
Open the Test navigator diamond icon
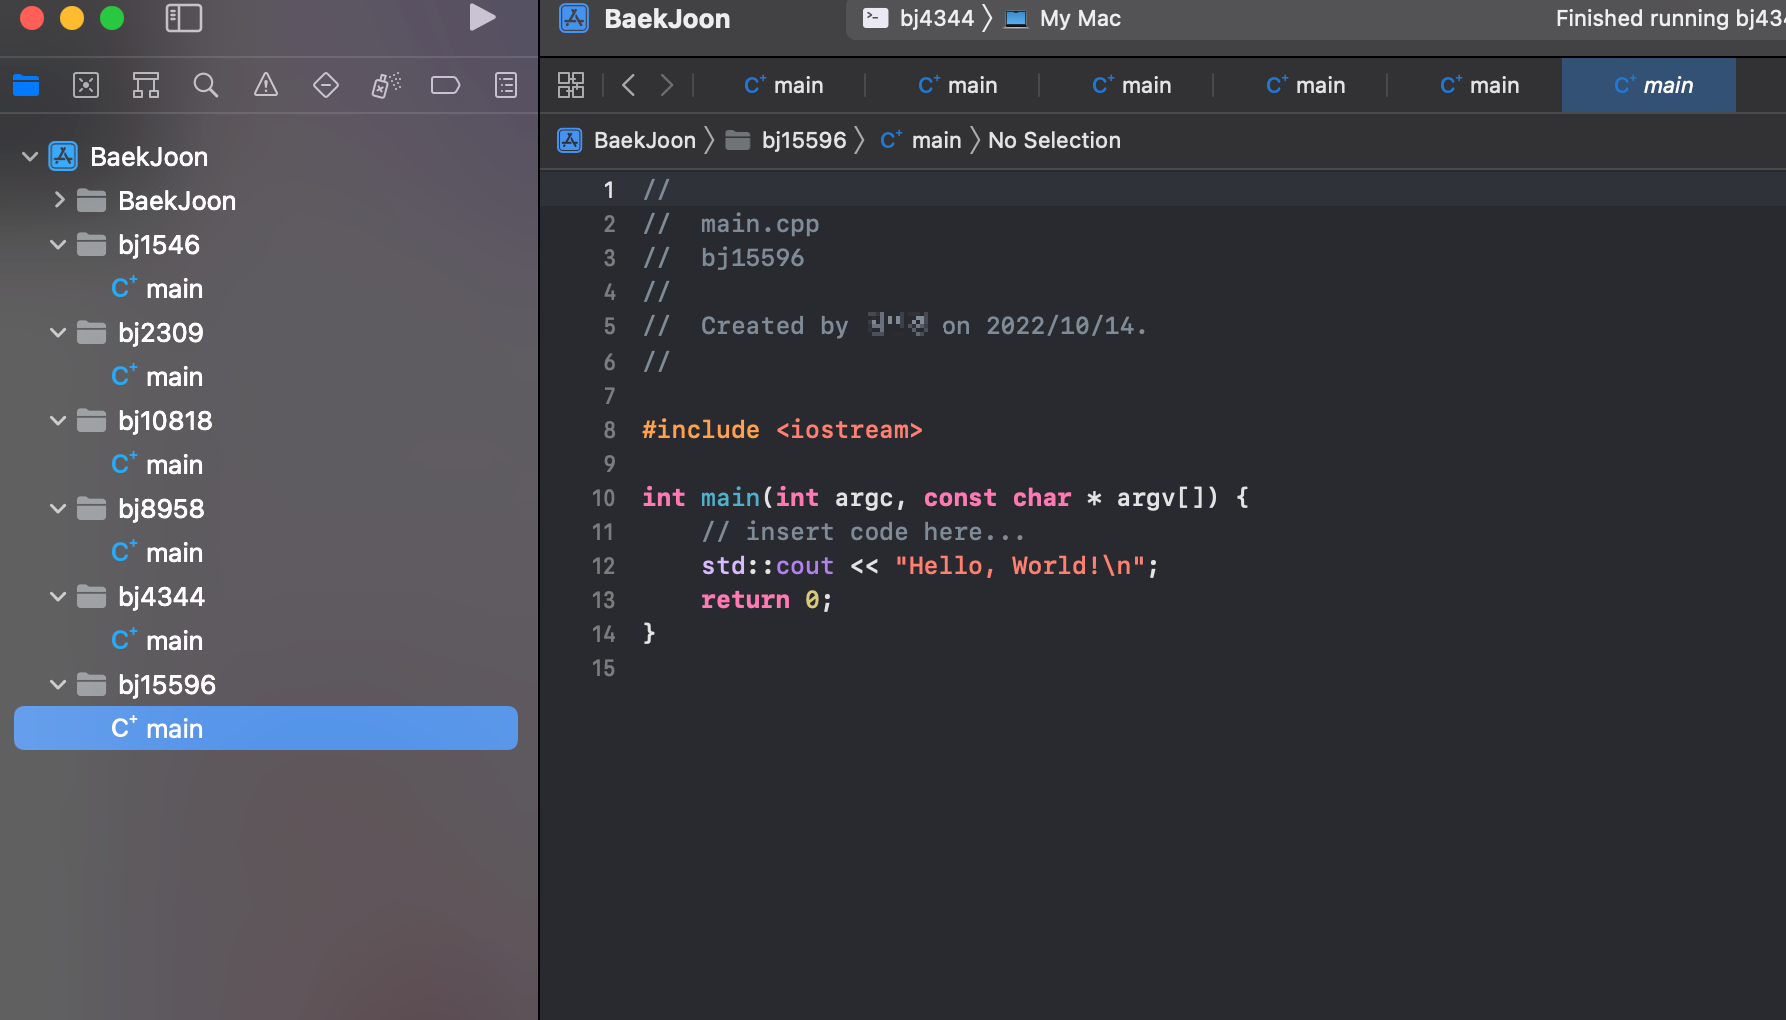pos(326,85)
